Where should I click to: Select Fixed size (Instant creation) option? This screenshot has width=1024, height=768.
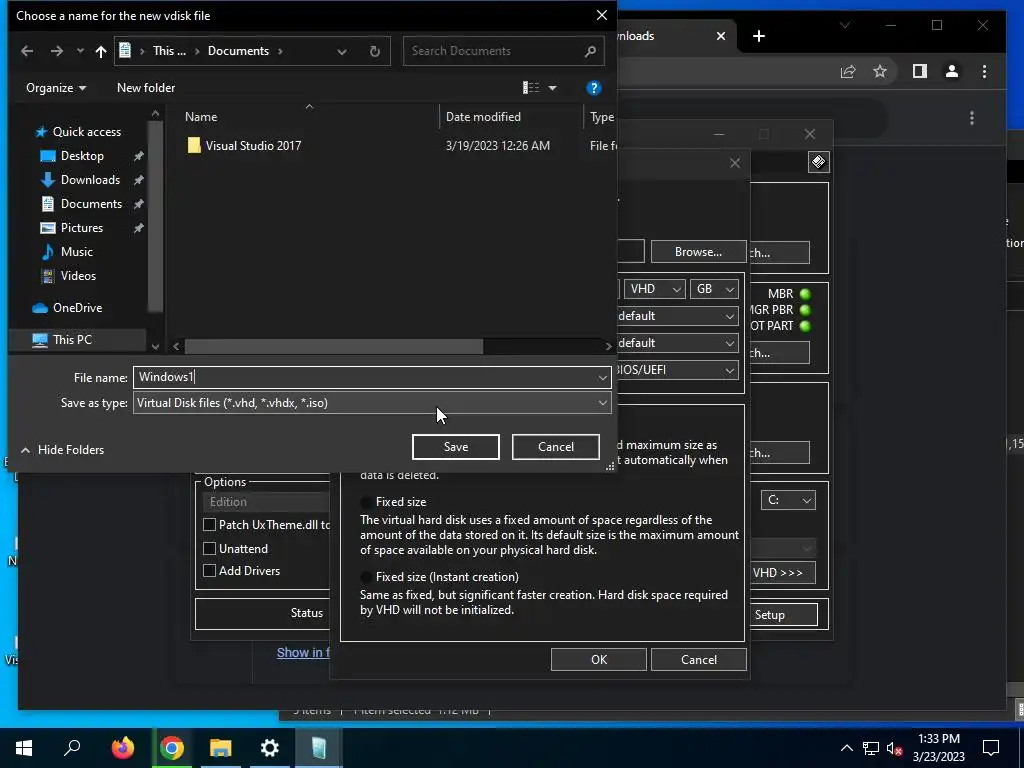pyautogui.click(x=367, y=577)
